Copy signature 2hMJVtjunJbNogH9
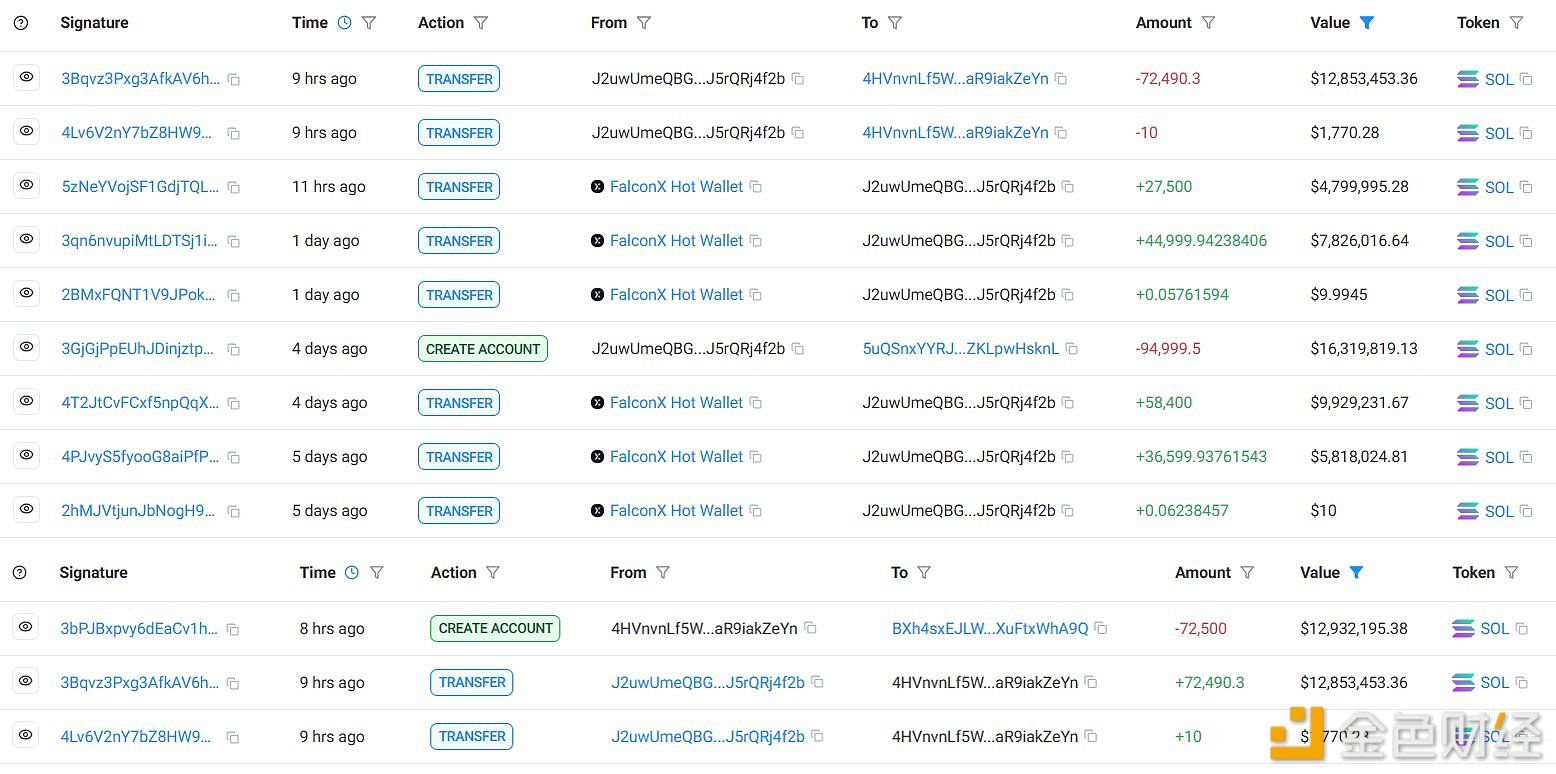This screenshot has height=774, width=1556. (233, 511)
